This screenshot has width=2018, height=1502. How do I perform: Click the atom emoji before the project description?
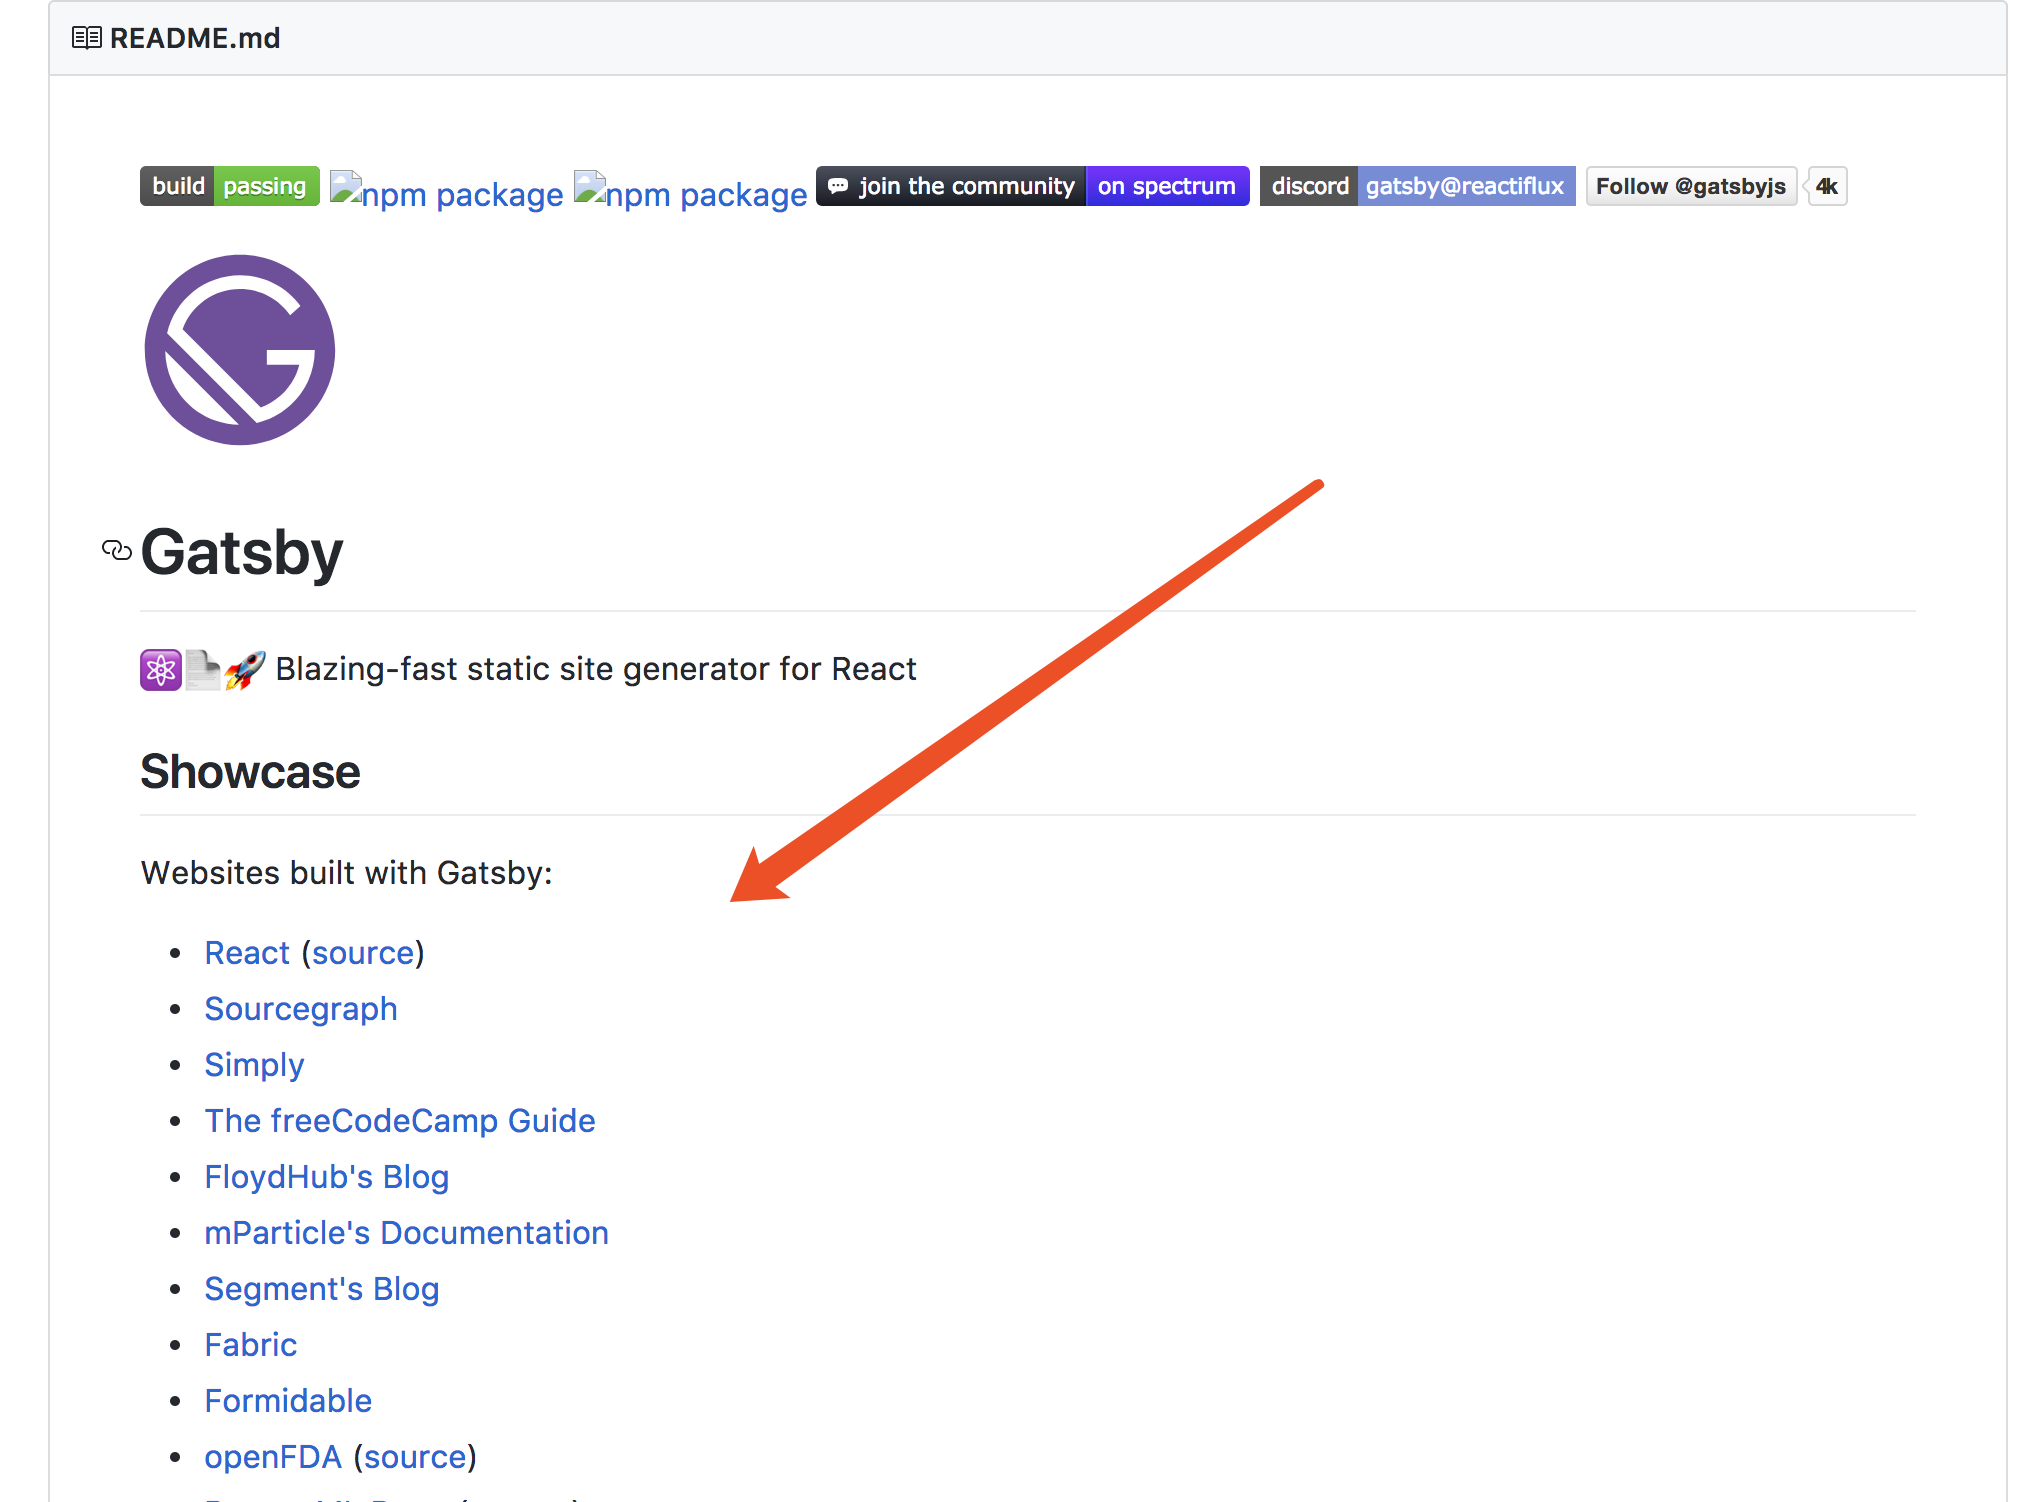pos(160,669)
